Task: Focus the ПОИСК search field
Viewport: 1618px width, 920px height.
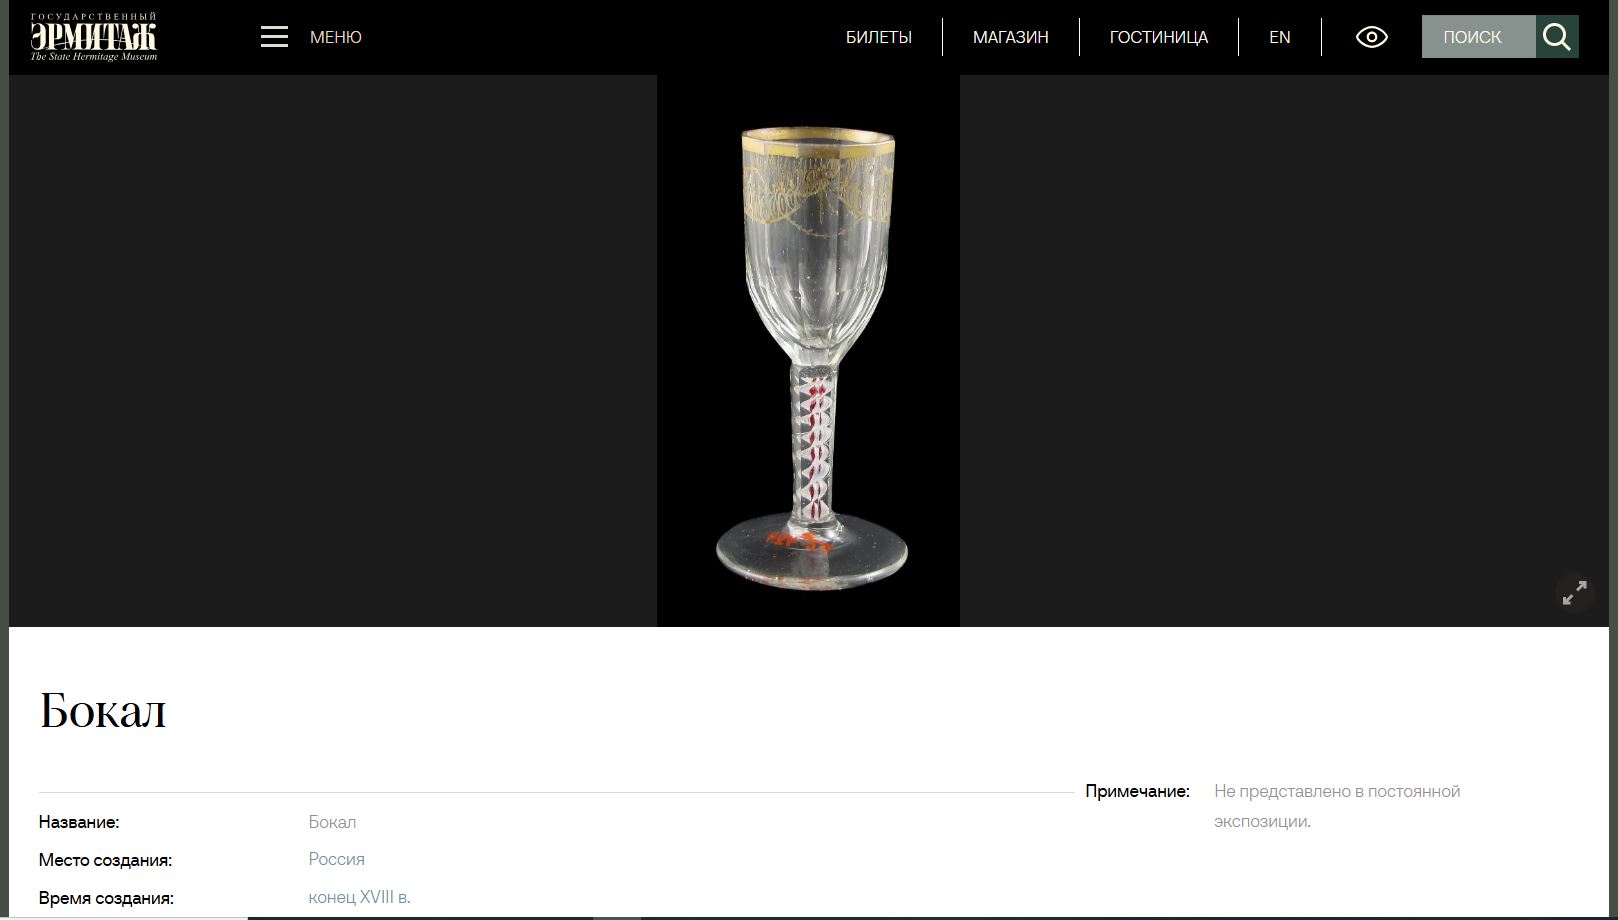Action: 1478,37
